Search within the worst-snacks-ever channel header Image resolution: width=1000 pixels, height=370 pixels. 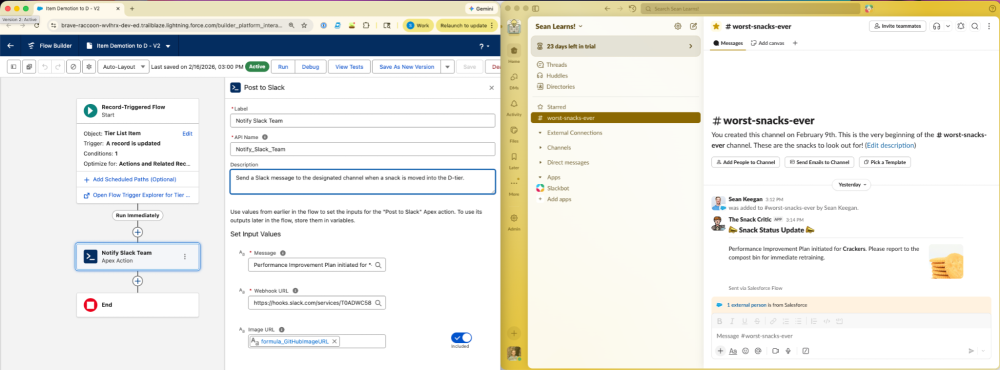(974, 26)
